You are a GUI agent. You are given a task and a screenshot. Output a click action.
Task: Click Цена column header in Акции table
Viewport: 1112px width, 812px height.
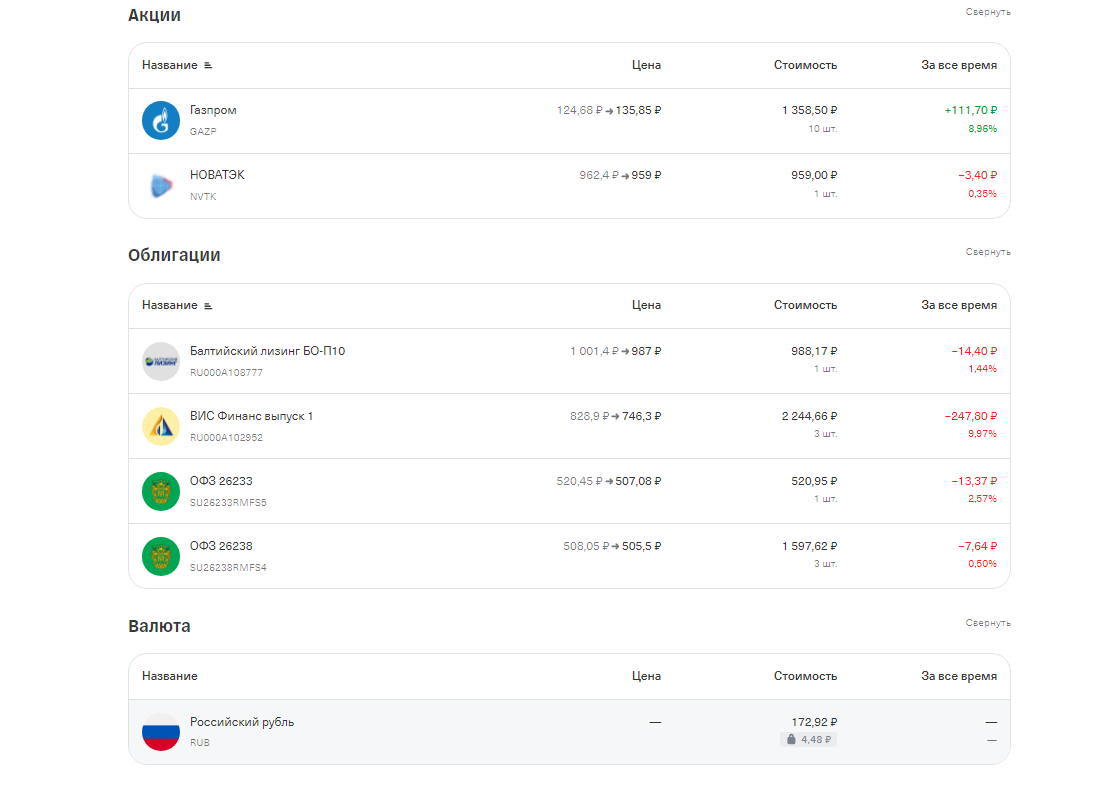pyautogui.click(x=646, y=65)
